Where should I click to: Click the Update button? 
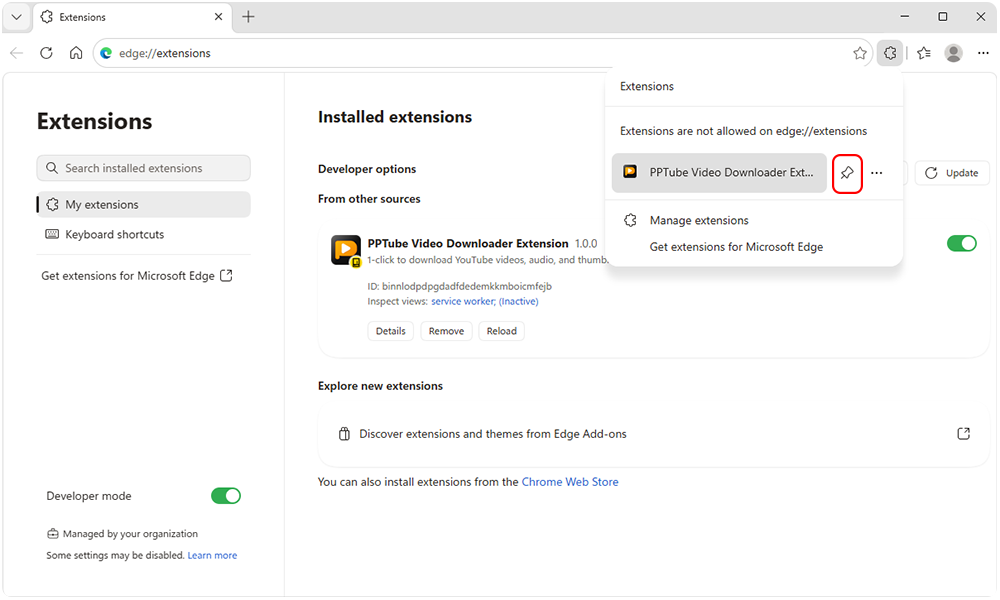coord(952,173)
